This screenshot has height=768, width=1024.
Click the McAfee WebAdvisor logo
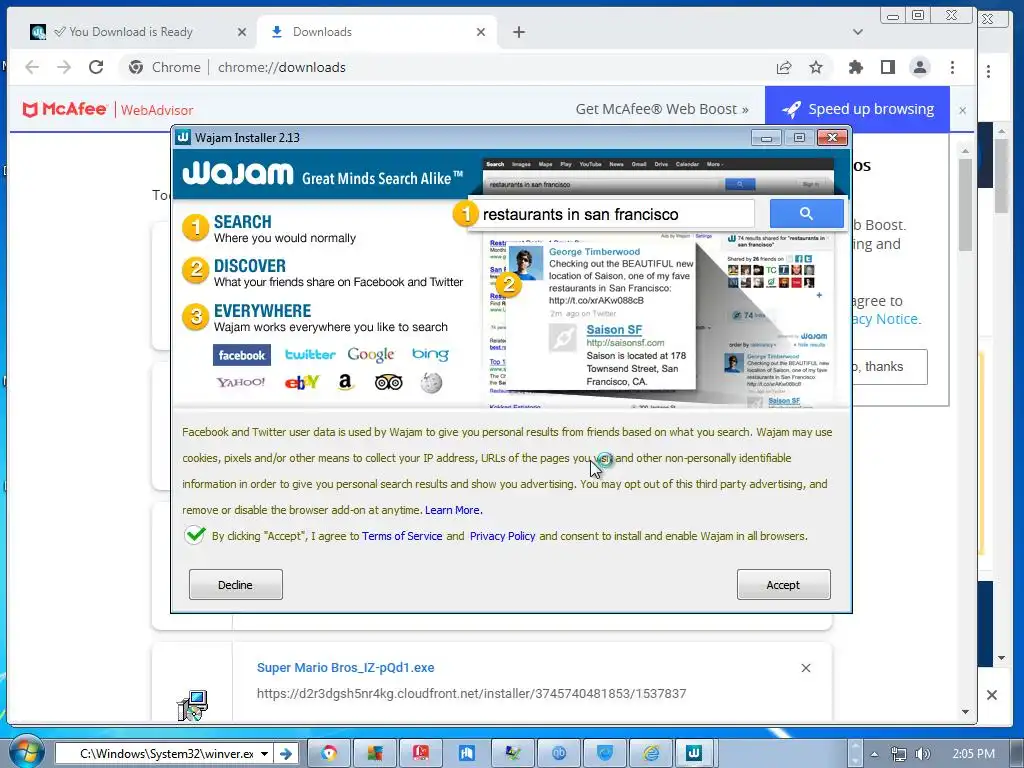pyautogui.click(x=108, y=110)
